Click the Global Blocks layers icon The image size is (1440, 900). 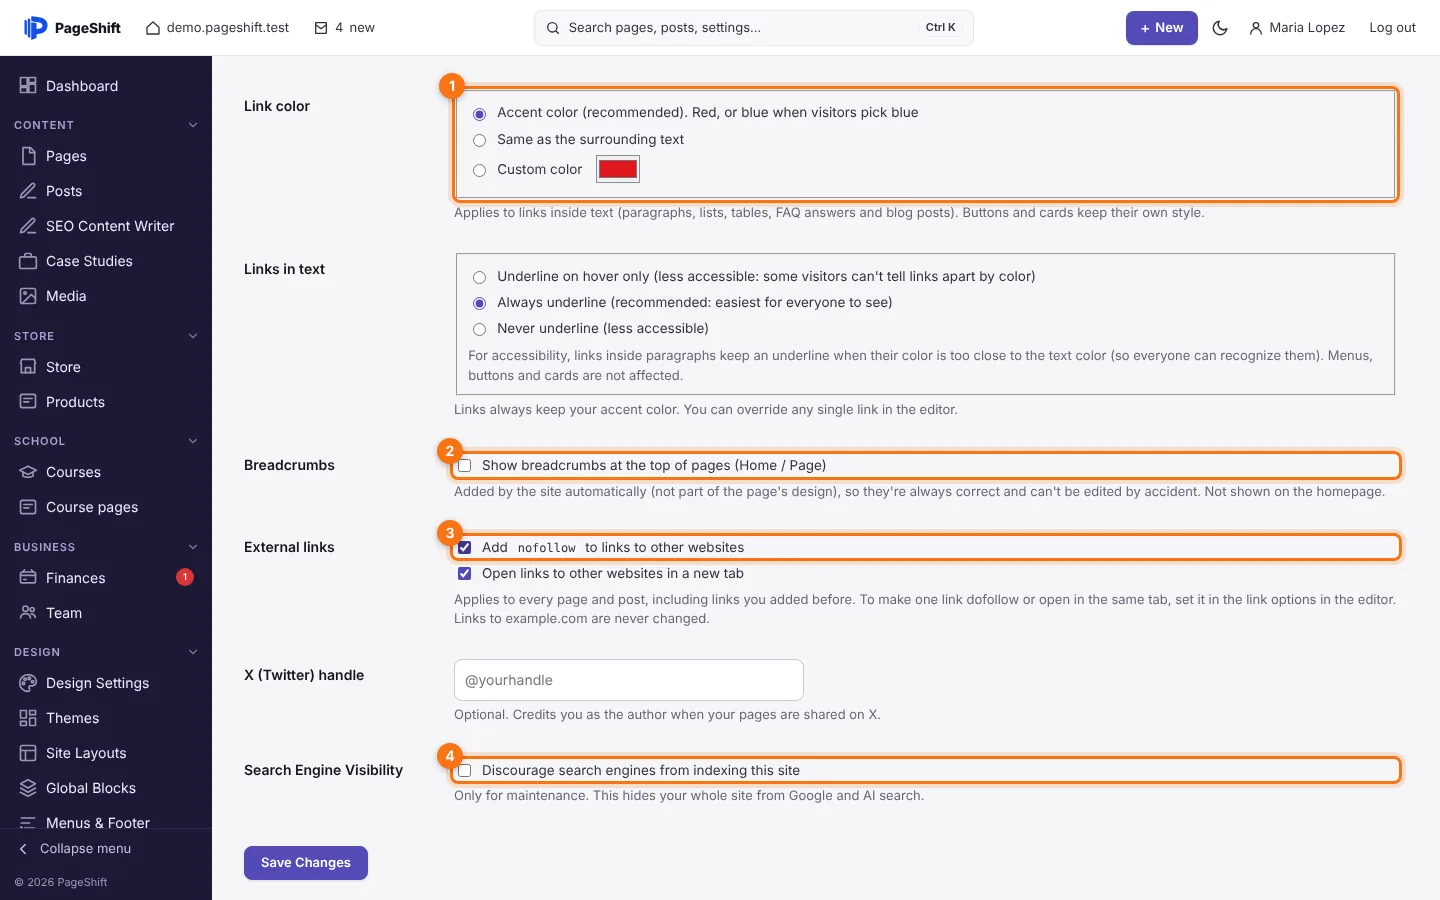(x=28, y=788)
